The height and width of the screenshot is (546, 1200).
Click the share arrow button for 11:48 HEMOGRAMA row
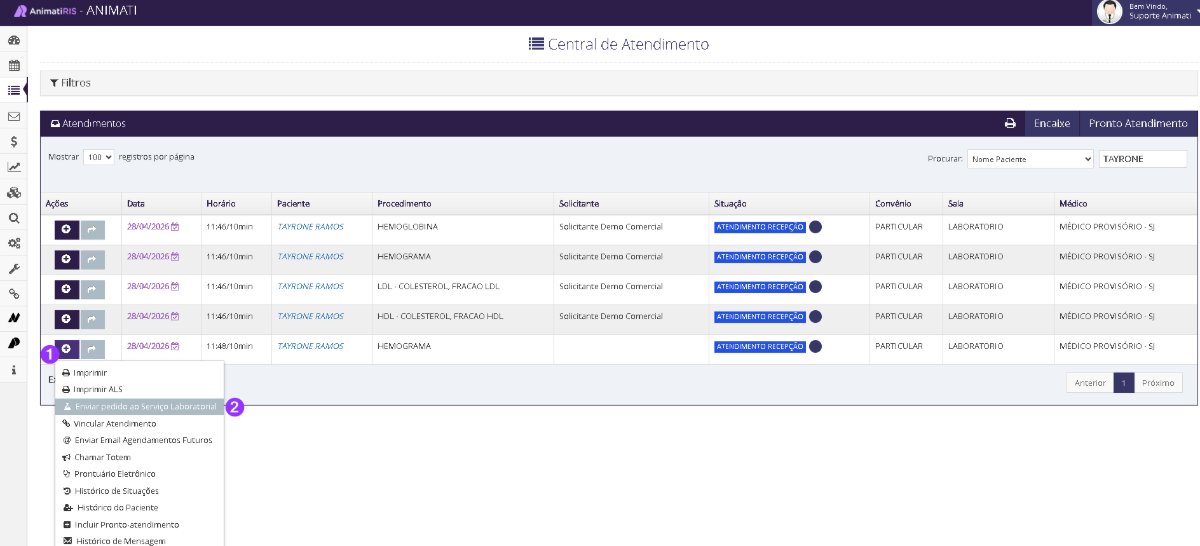point(91,348)
